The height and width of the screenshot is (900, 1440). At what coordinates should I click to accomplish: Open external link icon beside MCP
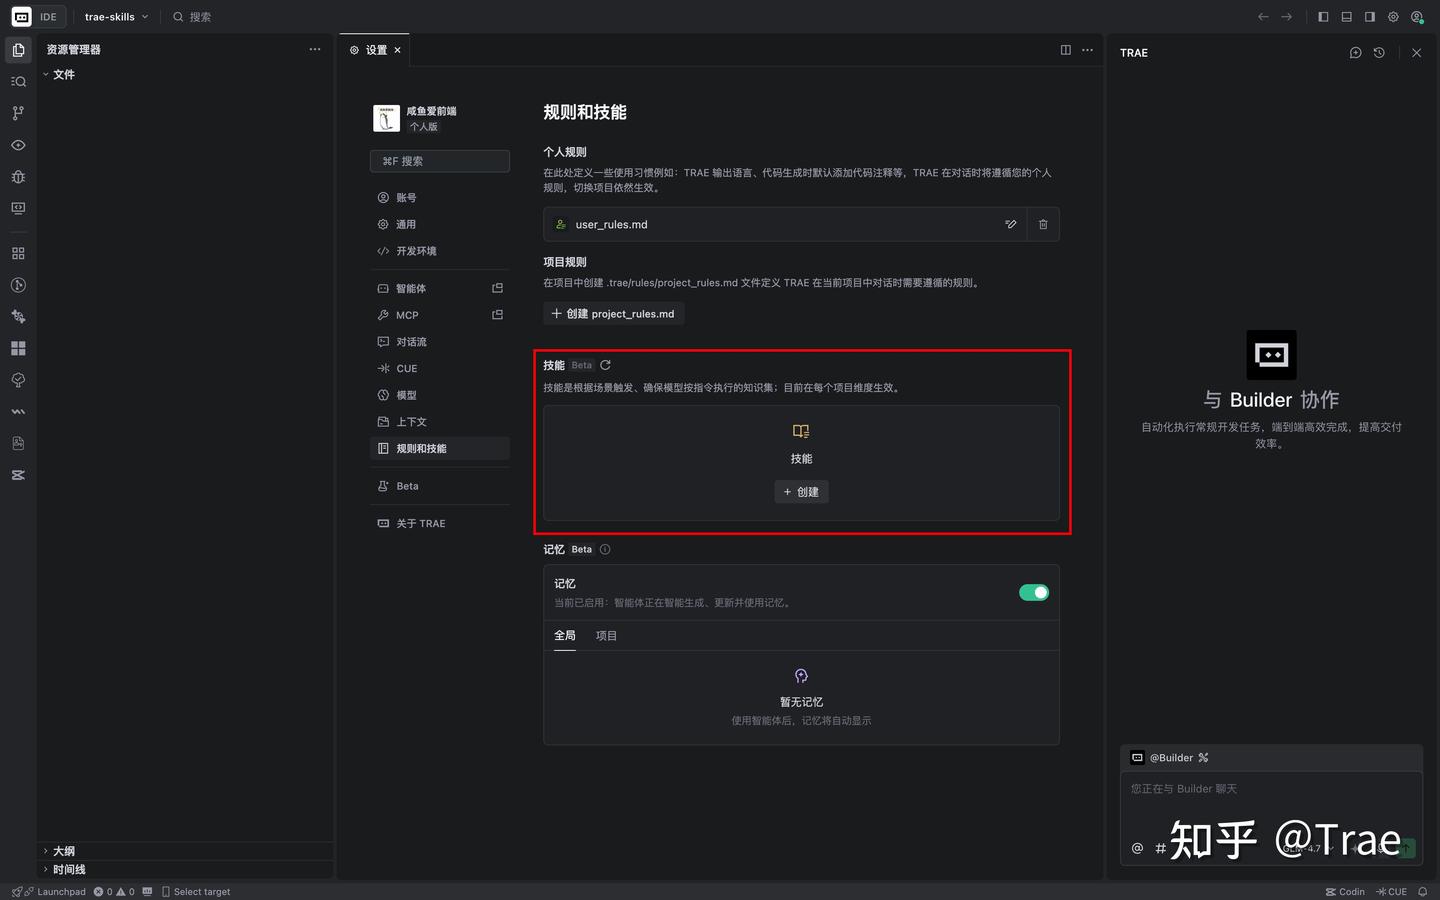tap(498, 315)
